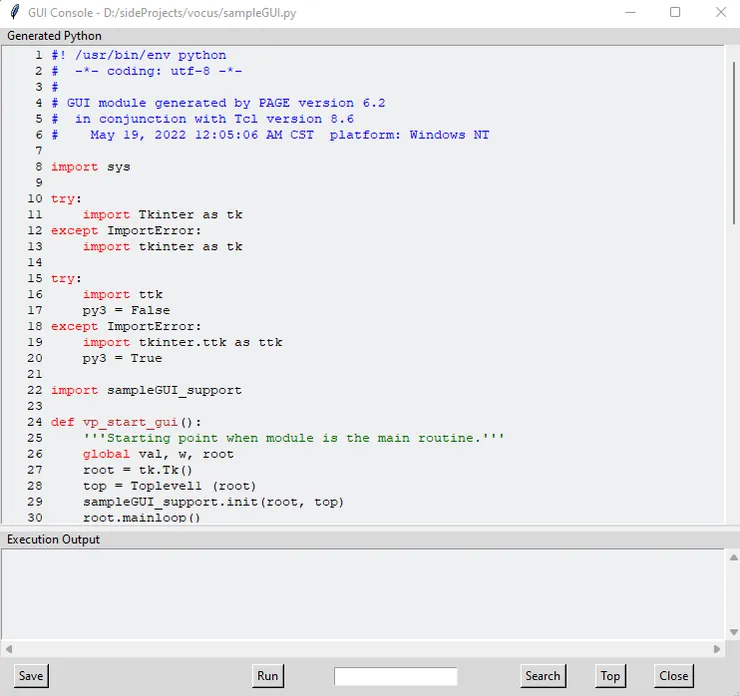Focus the search text entry field
740x696 pixels.
tap(395, 677)
